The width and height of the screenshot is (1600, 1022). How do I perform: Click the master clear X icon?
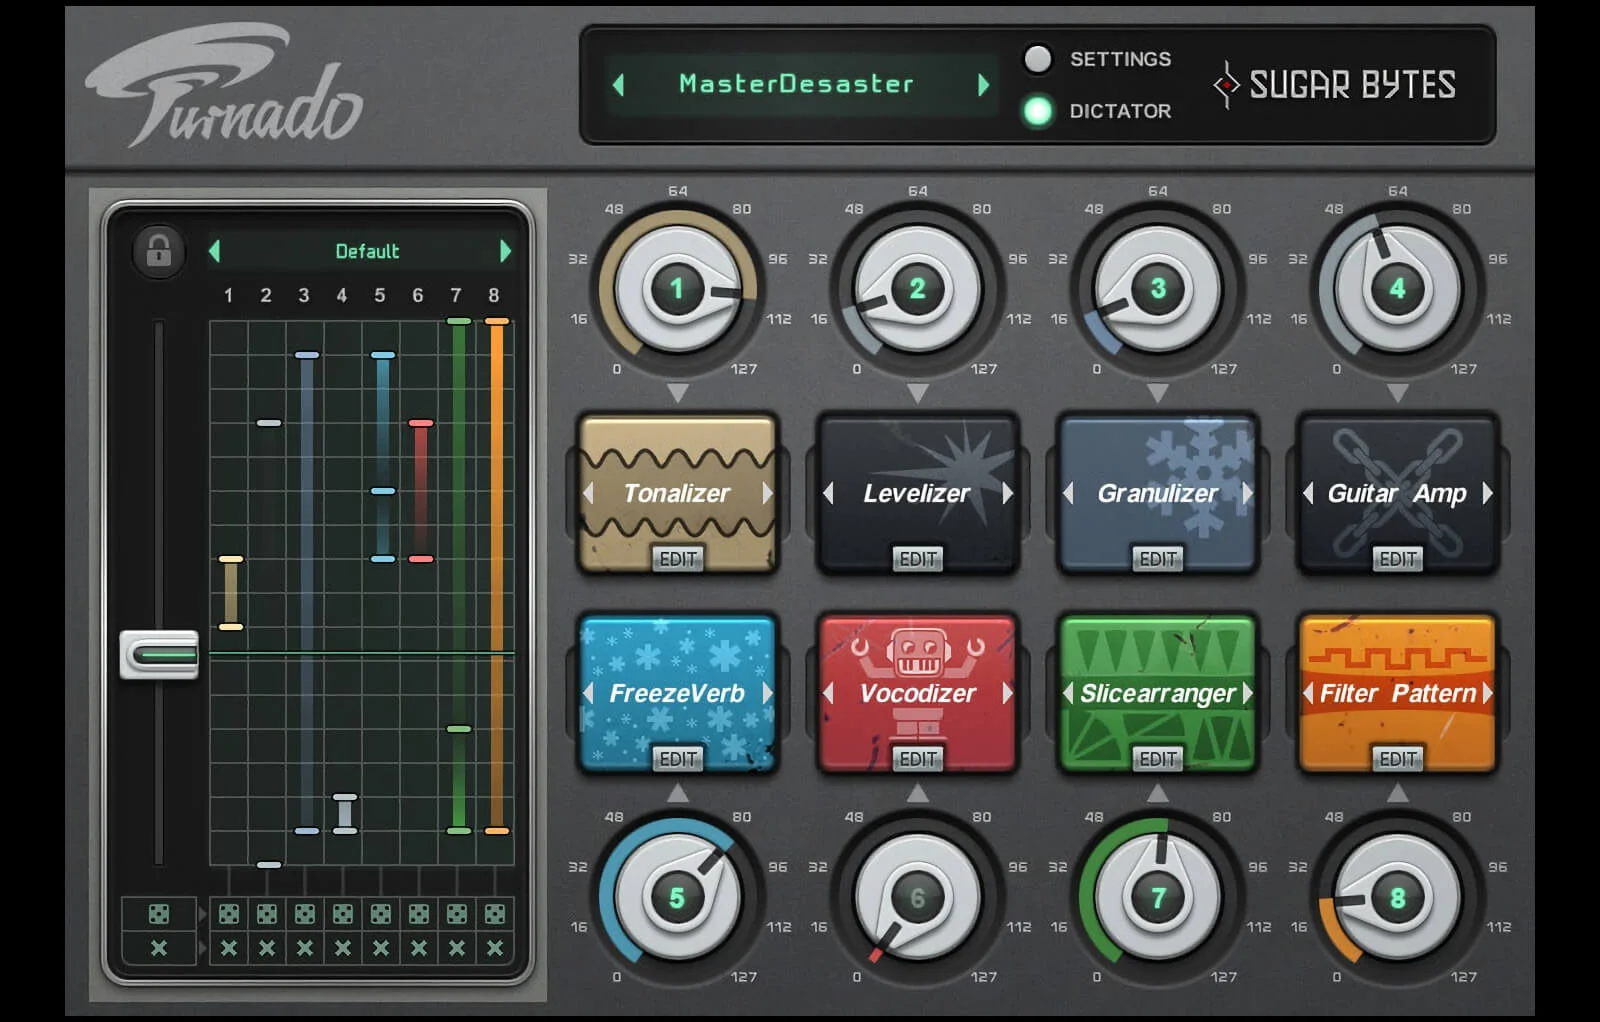[x=158, y=948]
